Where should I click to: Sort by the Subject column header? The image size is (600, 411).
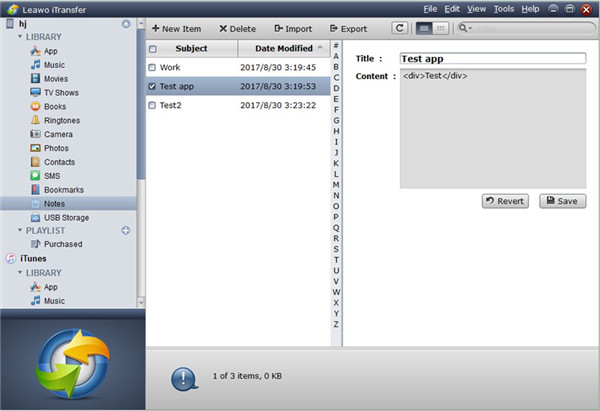[191, 49]
